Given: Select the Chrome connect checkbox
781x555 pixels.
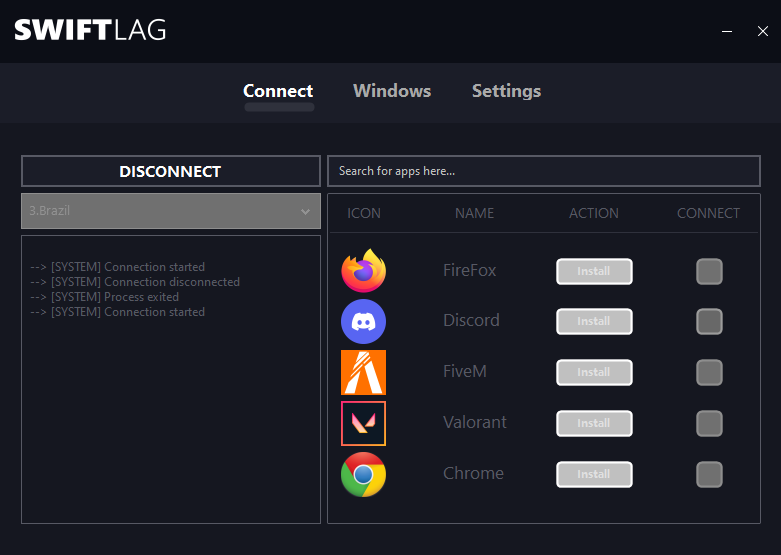Looking at the screenshot, I should pyautogui.click(x=709, y=474).
